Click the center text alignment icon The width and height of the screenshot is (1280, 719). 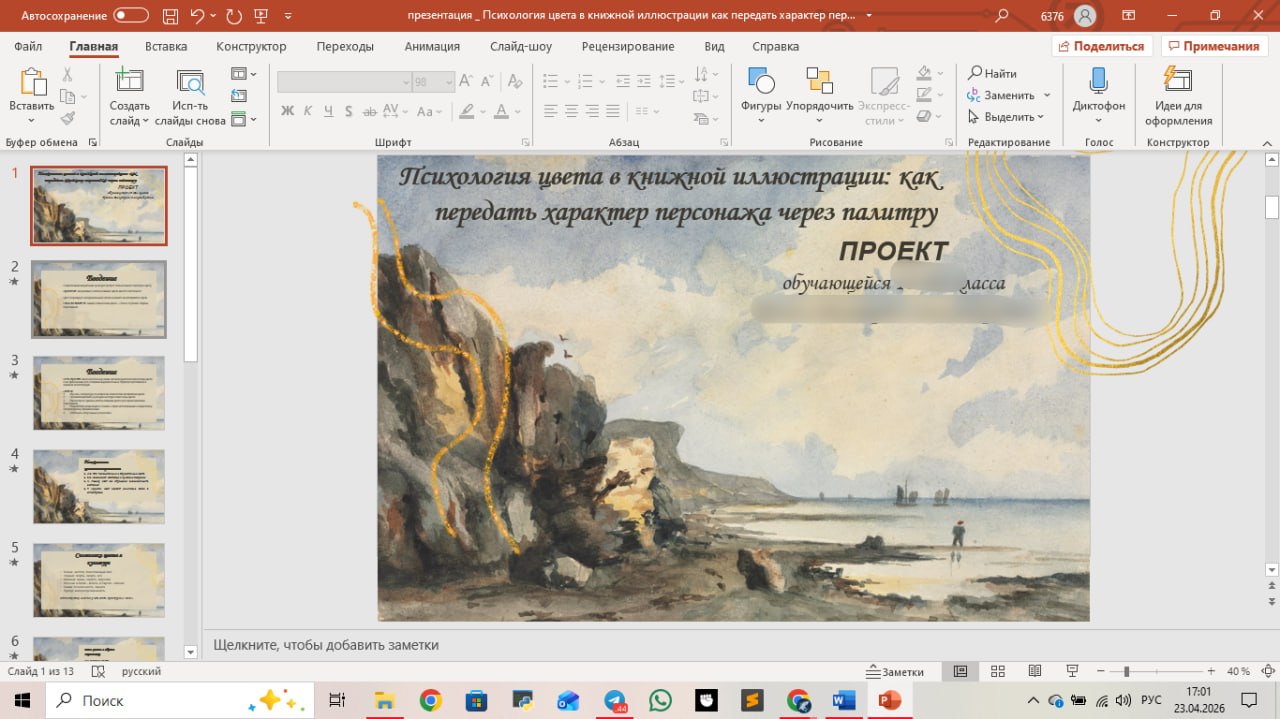(x=571, y=111)
